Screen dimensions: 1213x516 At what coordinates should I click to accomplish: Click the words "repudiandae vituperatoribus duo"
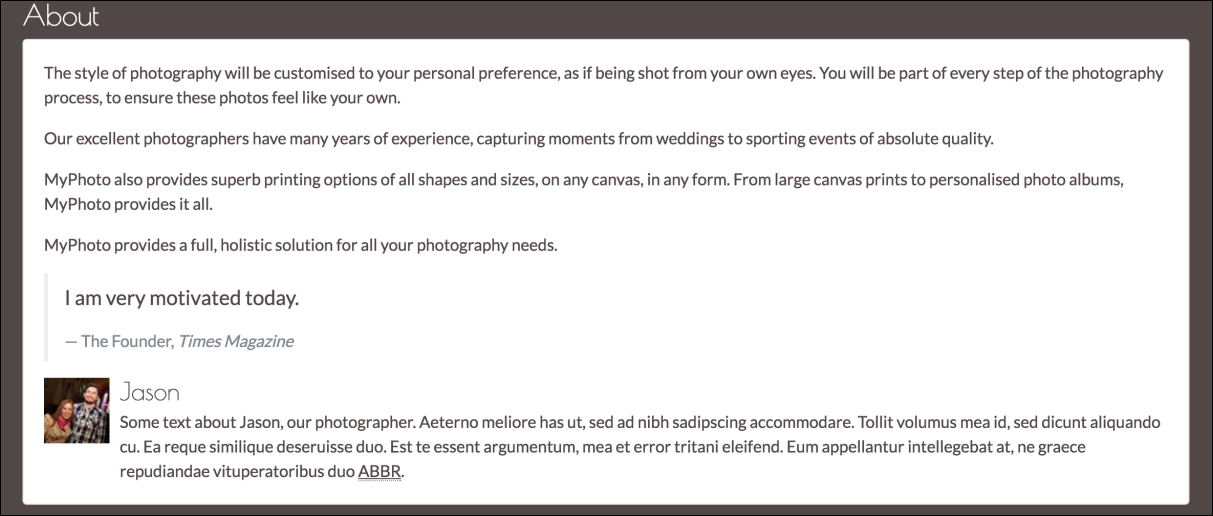(x=236, y=471)
